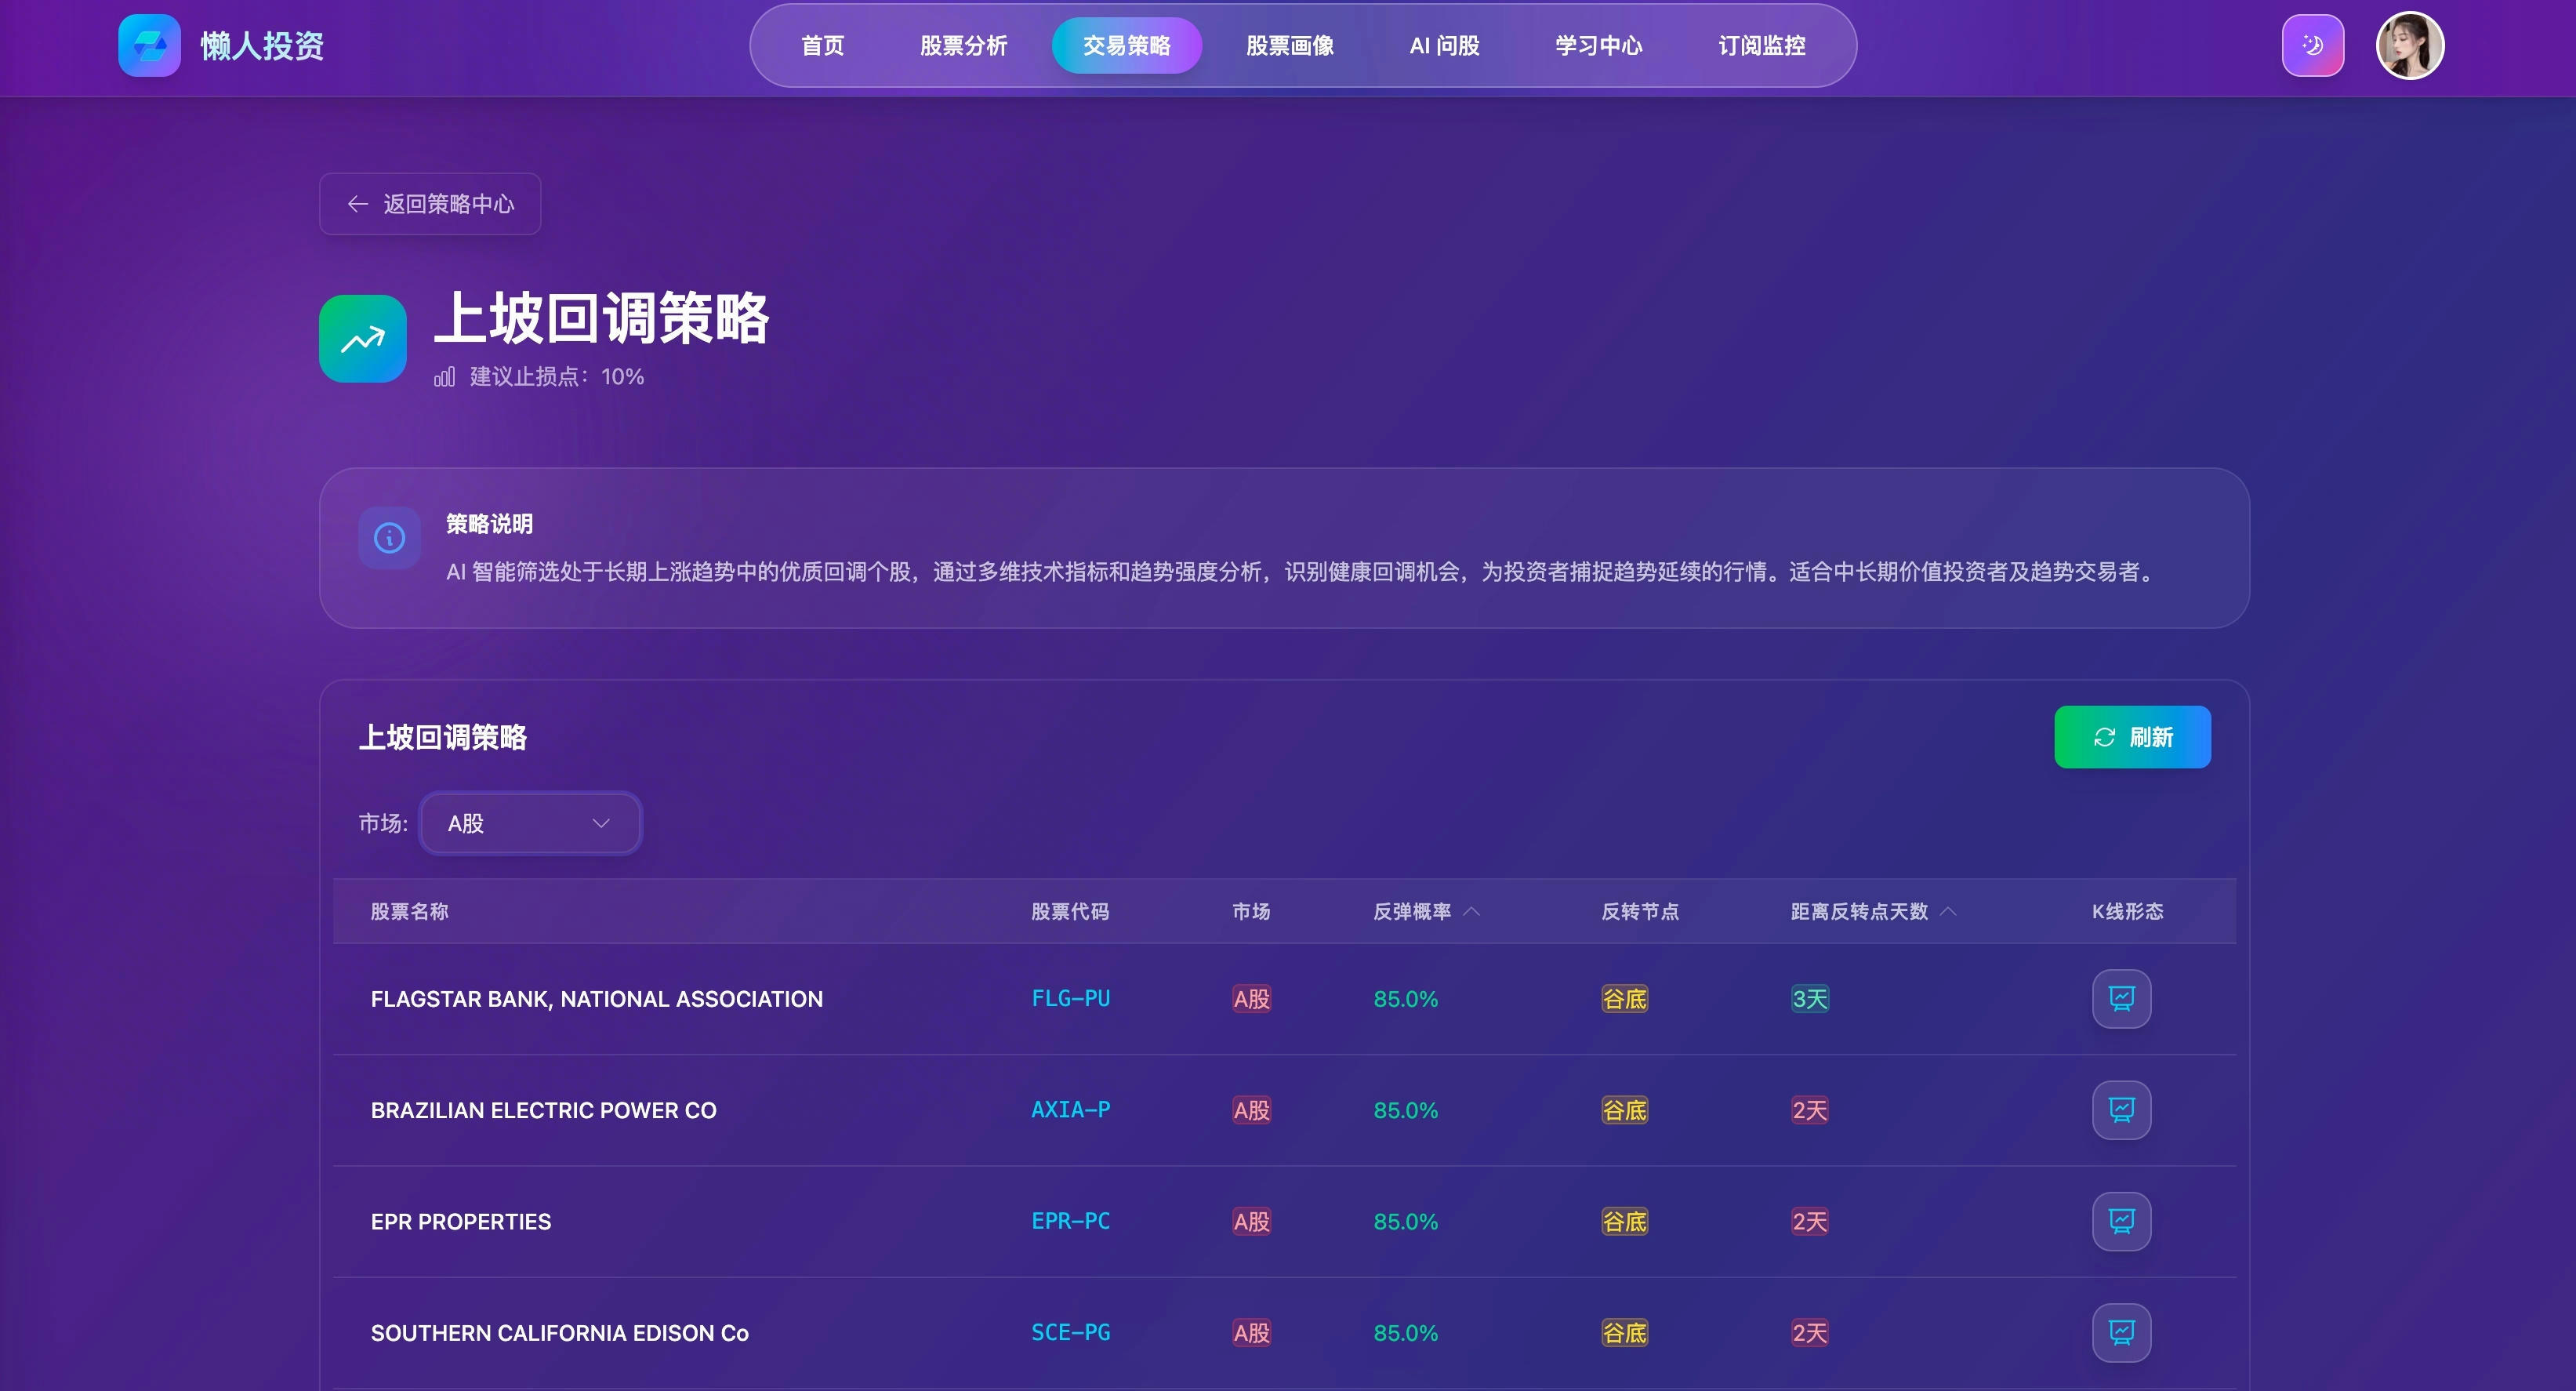This screenshot has width=2576, height=1391.
Task: Open 订阅监控 nav item
Action: (x=1761, y=45)
